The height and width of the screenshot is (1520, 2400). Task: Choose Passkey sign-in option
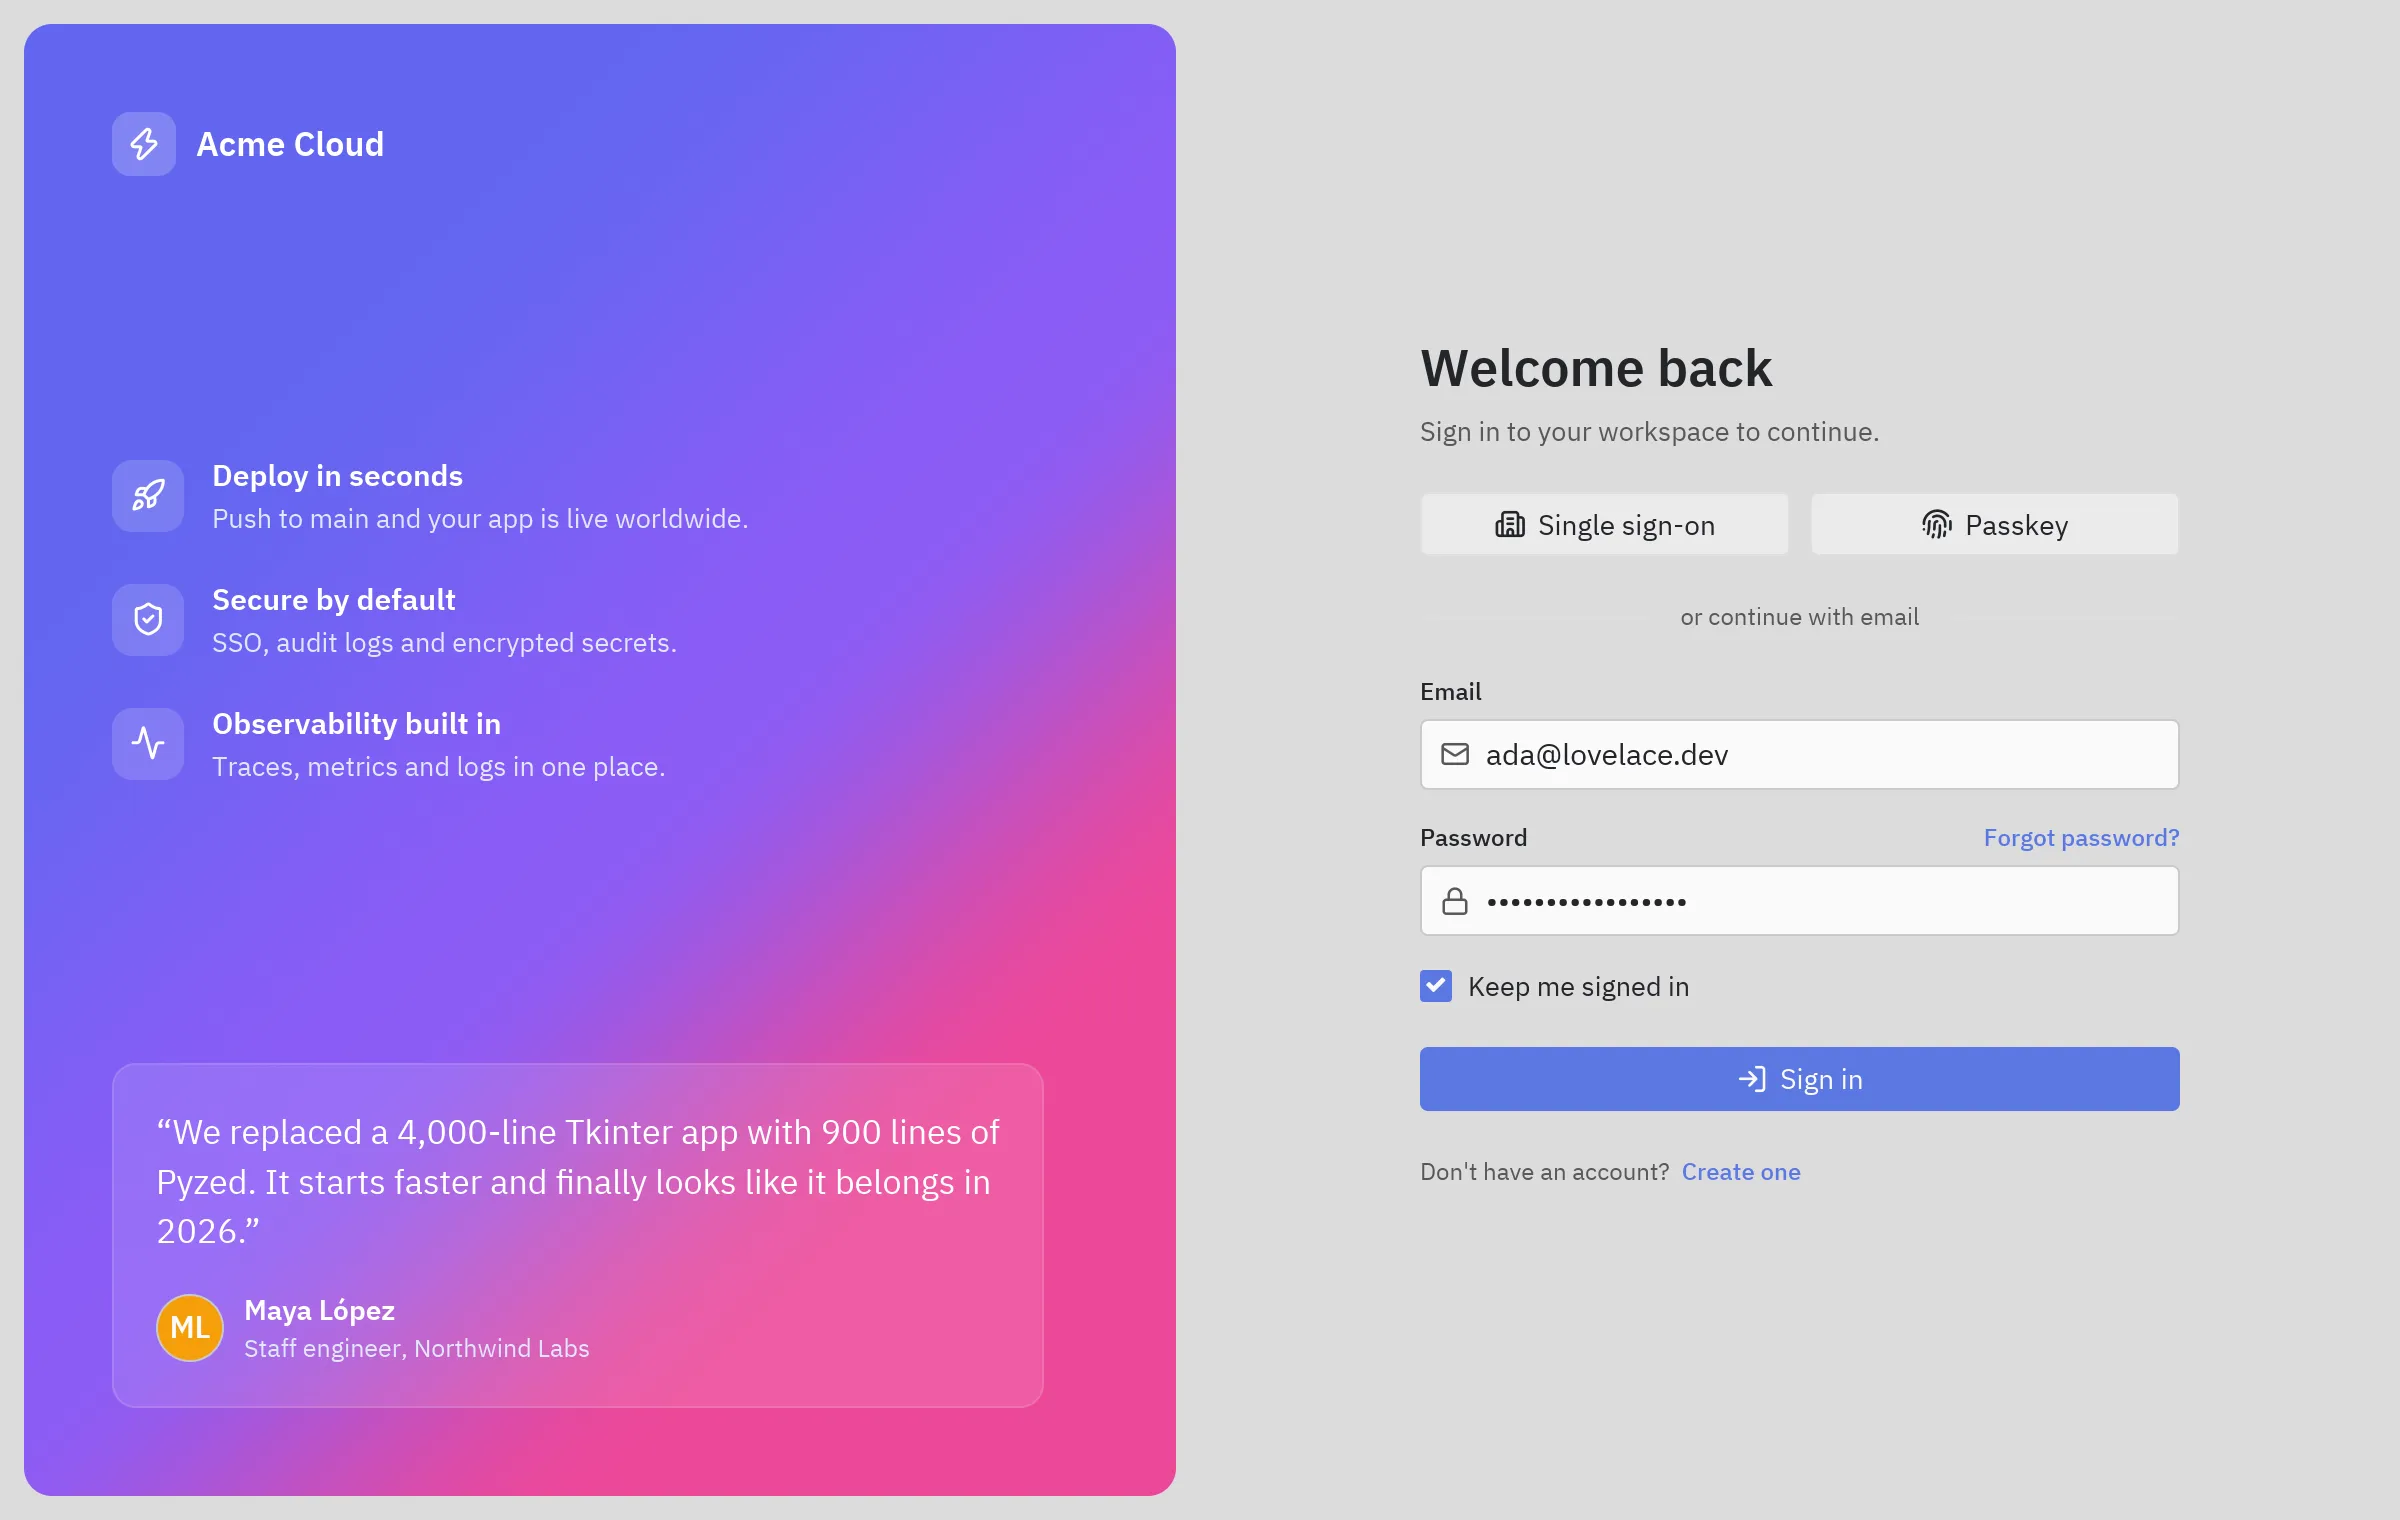(x=1995, y=525)
